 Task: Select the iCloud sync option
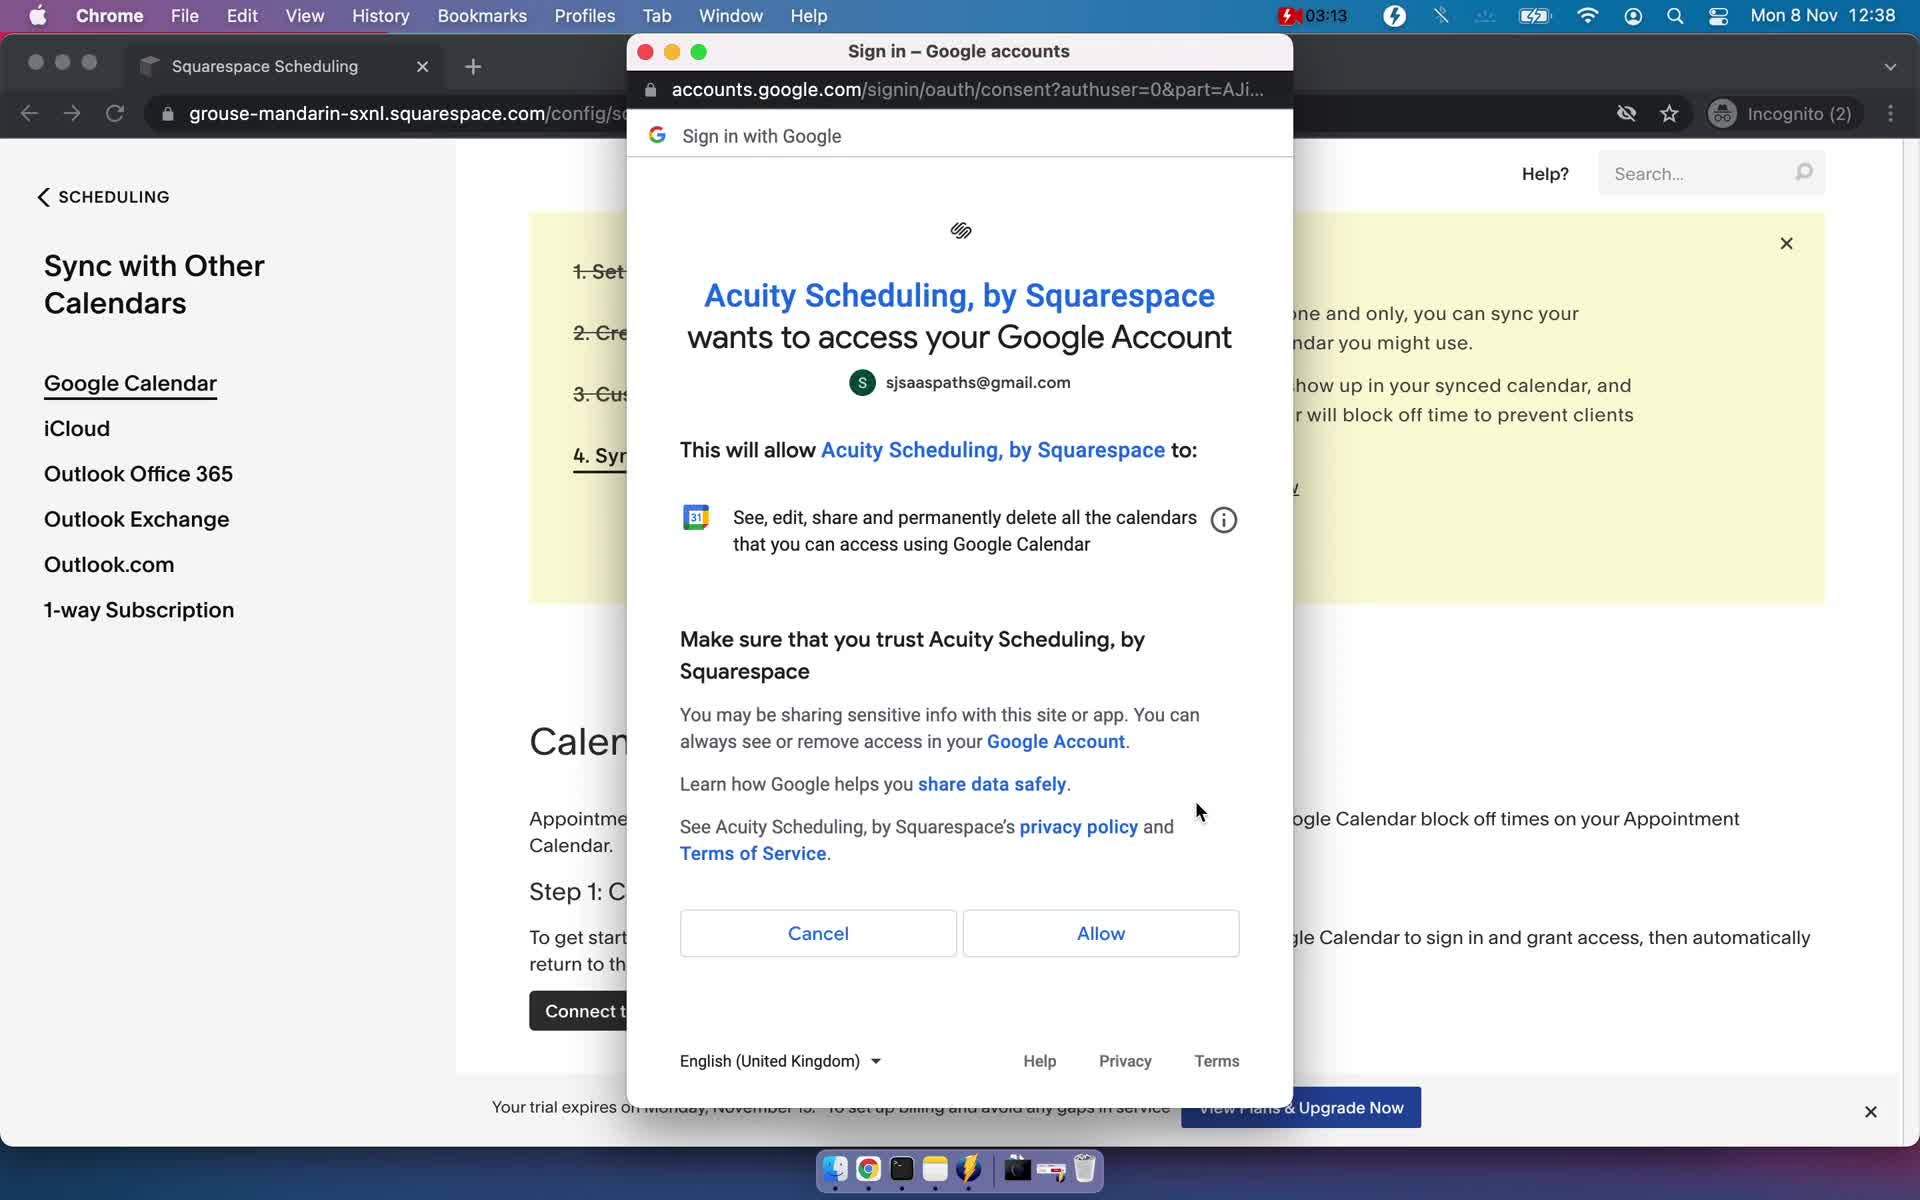(76, 429)
